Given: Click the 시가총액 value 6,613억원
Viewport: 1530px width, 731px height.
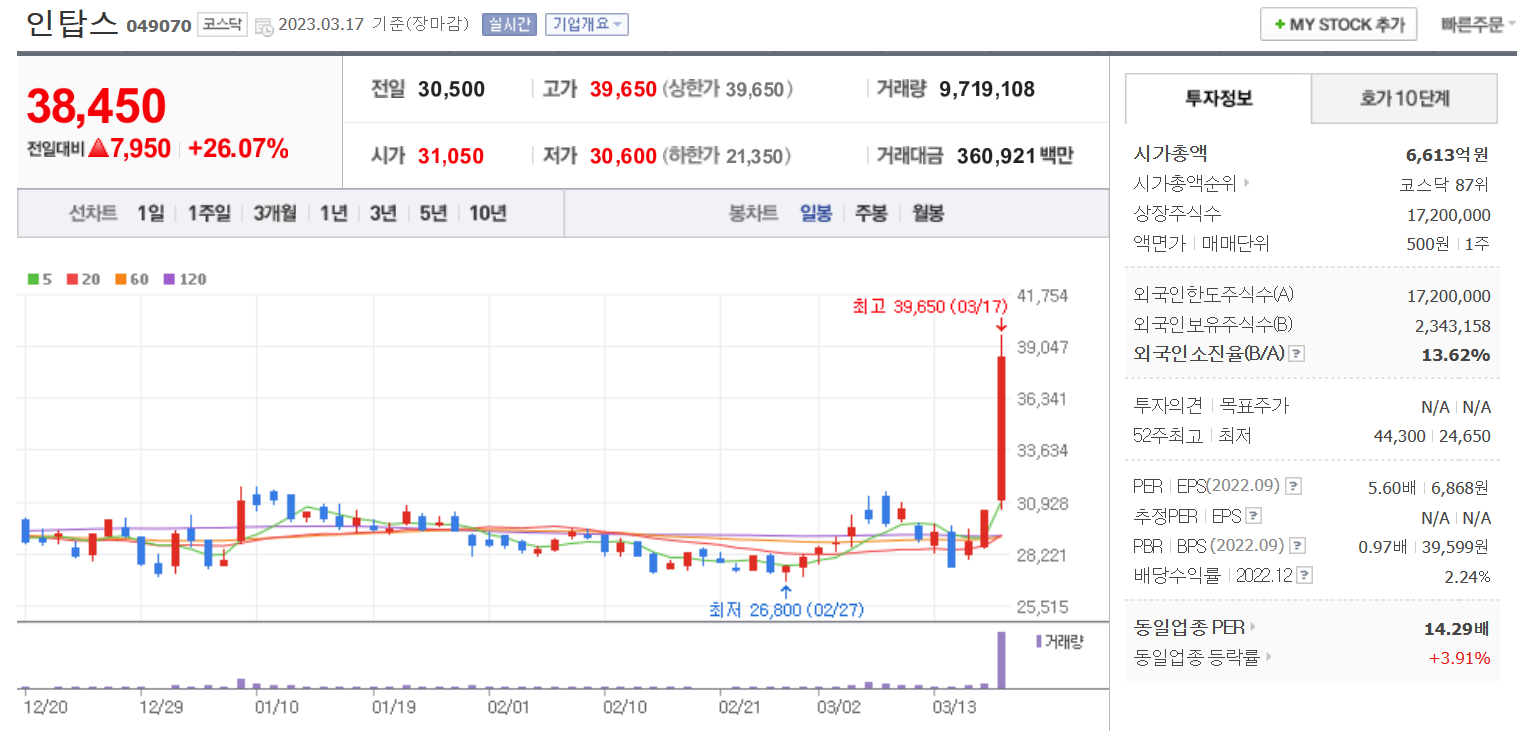Looking at the screenshot, I should click(x=1447, y=154).
